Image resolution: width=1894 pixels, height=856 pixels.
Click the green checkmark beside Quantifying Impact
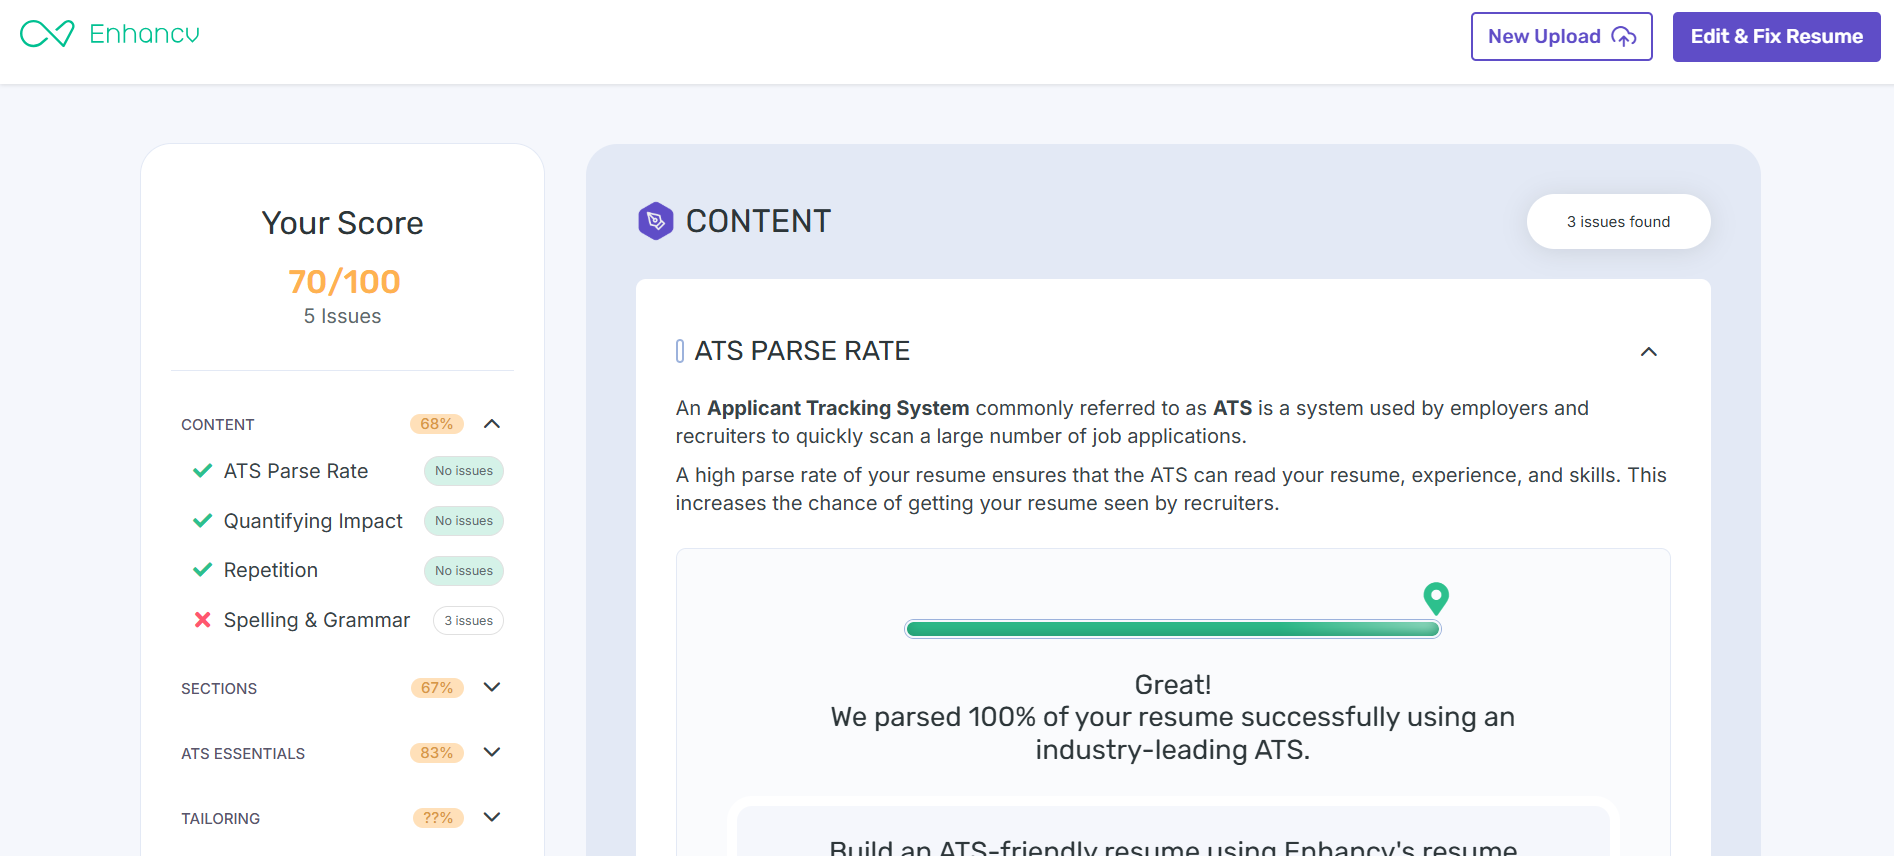click(x=202, y=521)
